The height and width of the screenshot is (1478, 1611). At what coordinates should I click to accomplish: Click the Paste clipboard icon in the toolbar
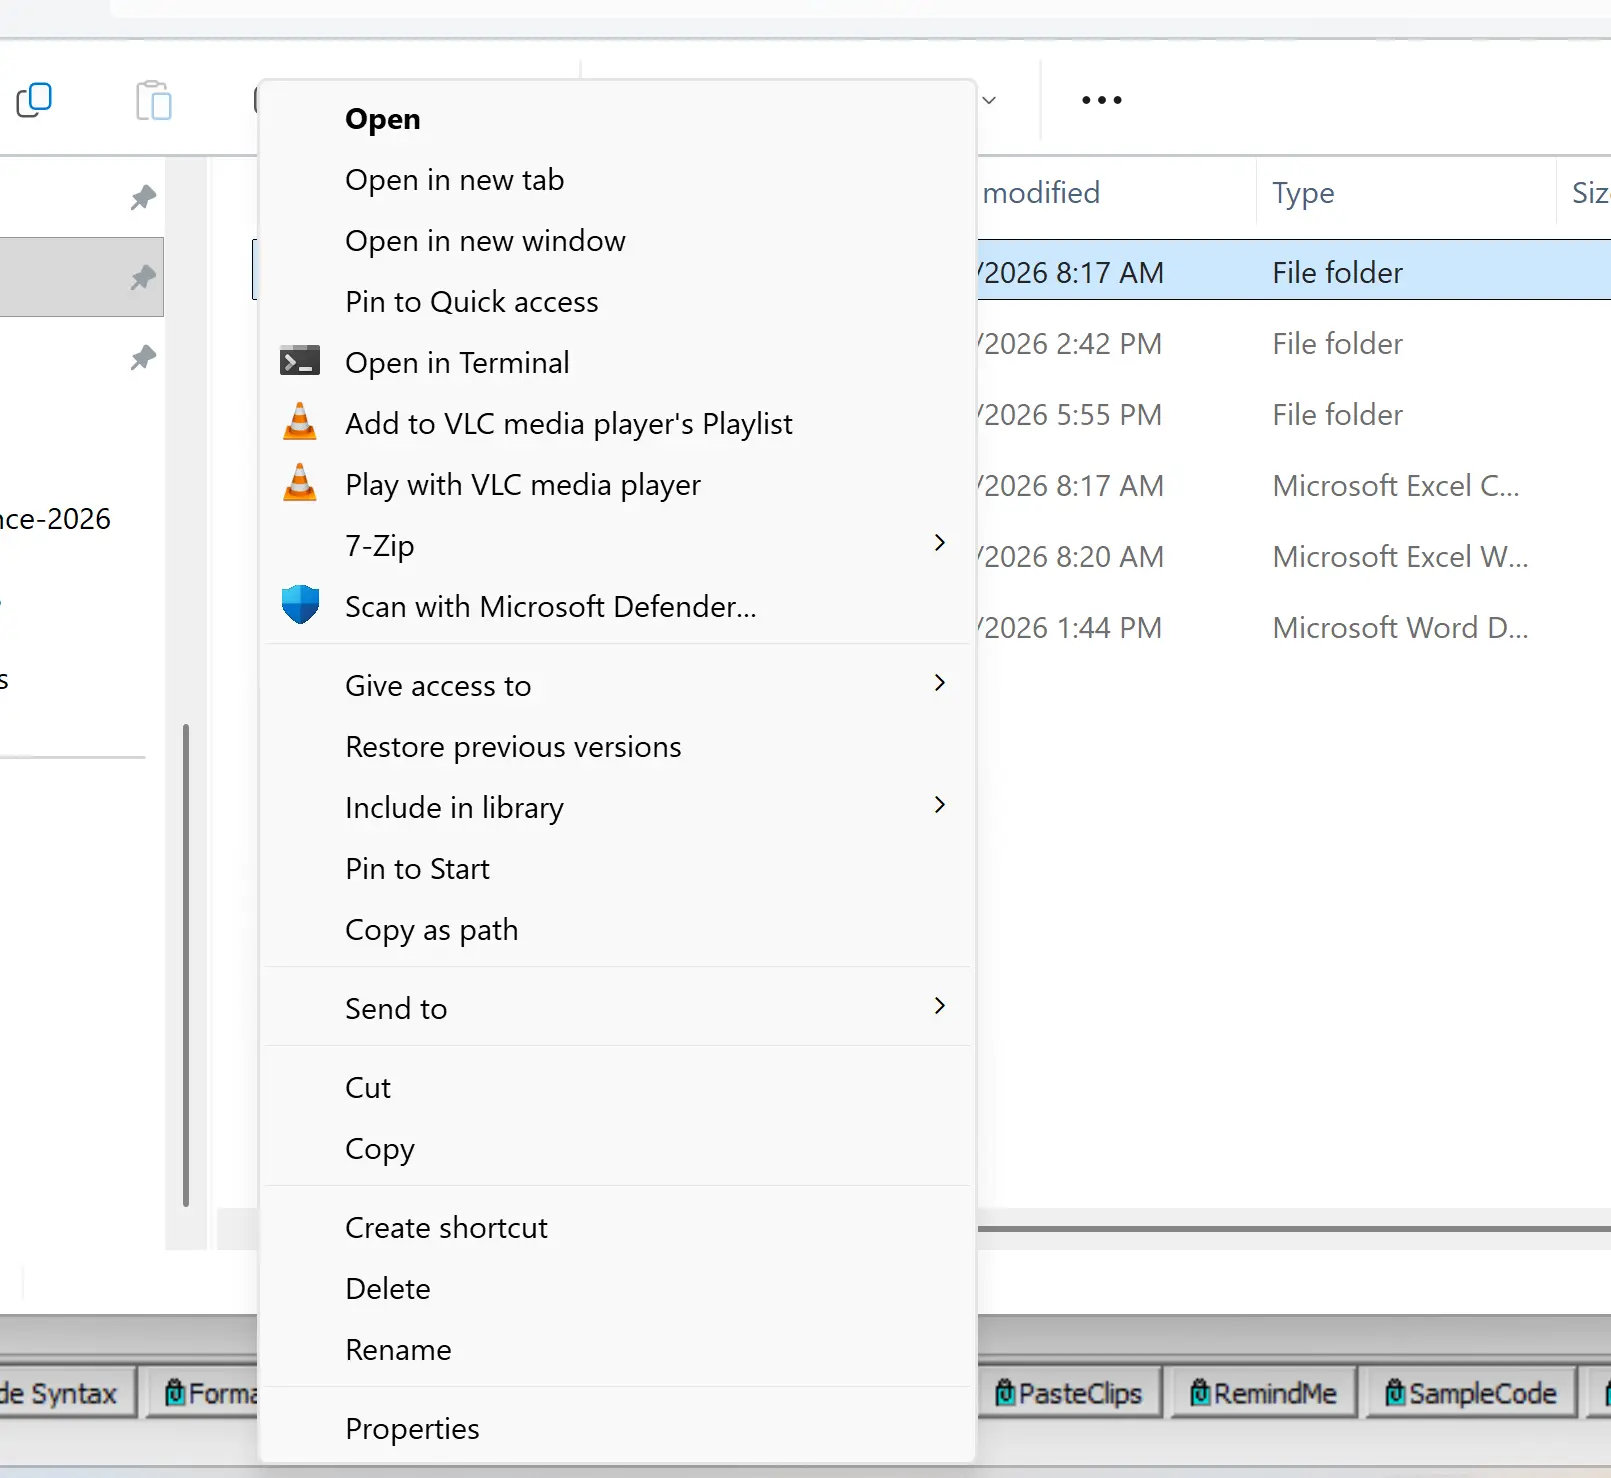pyautogui.click(x=153, y=100)
